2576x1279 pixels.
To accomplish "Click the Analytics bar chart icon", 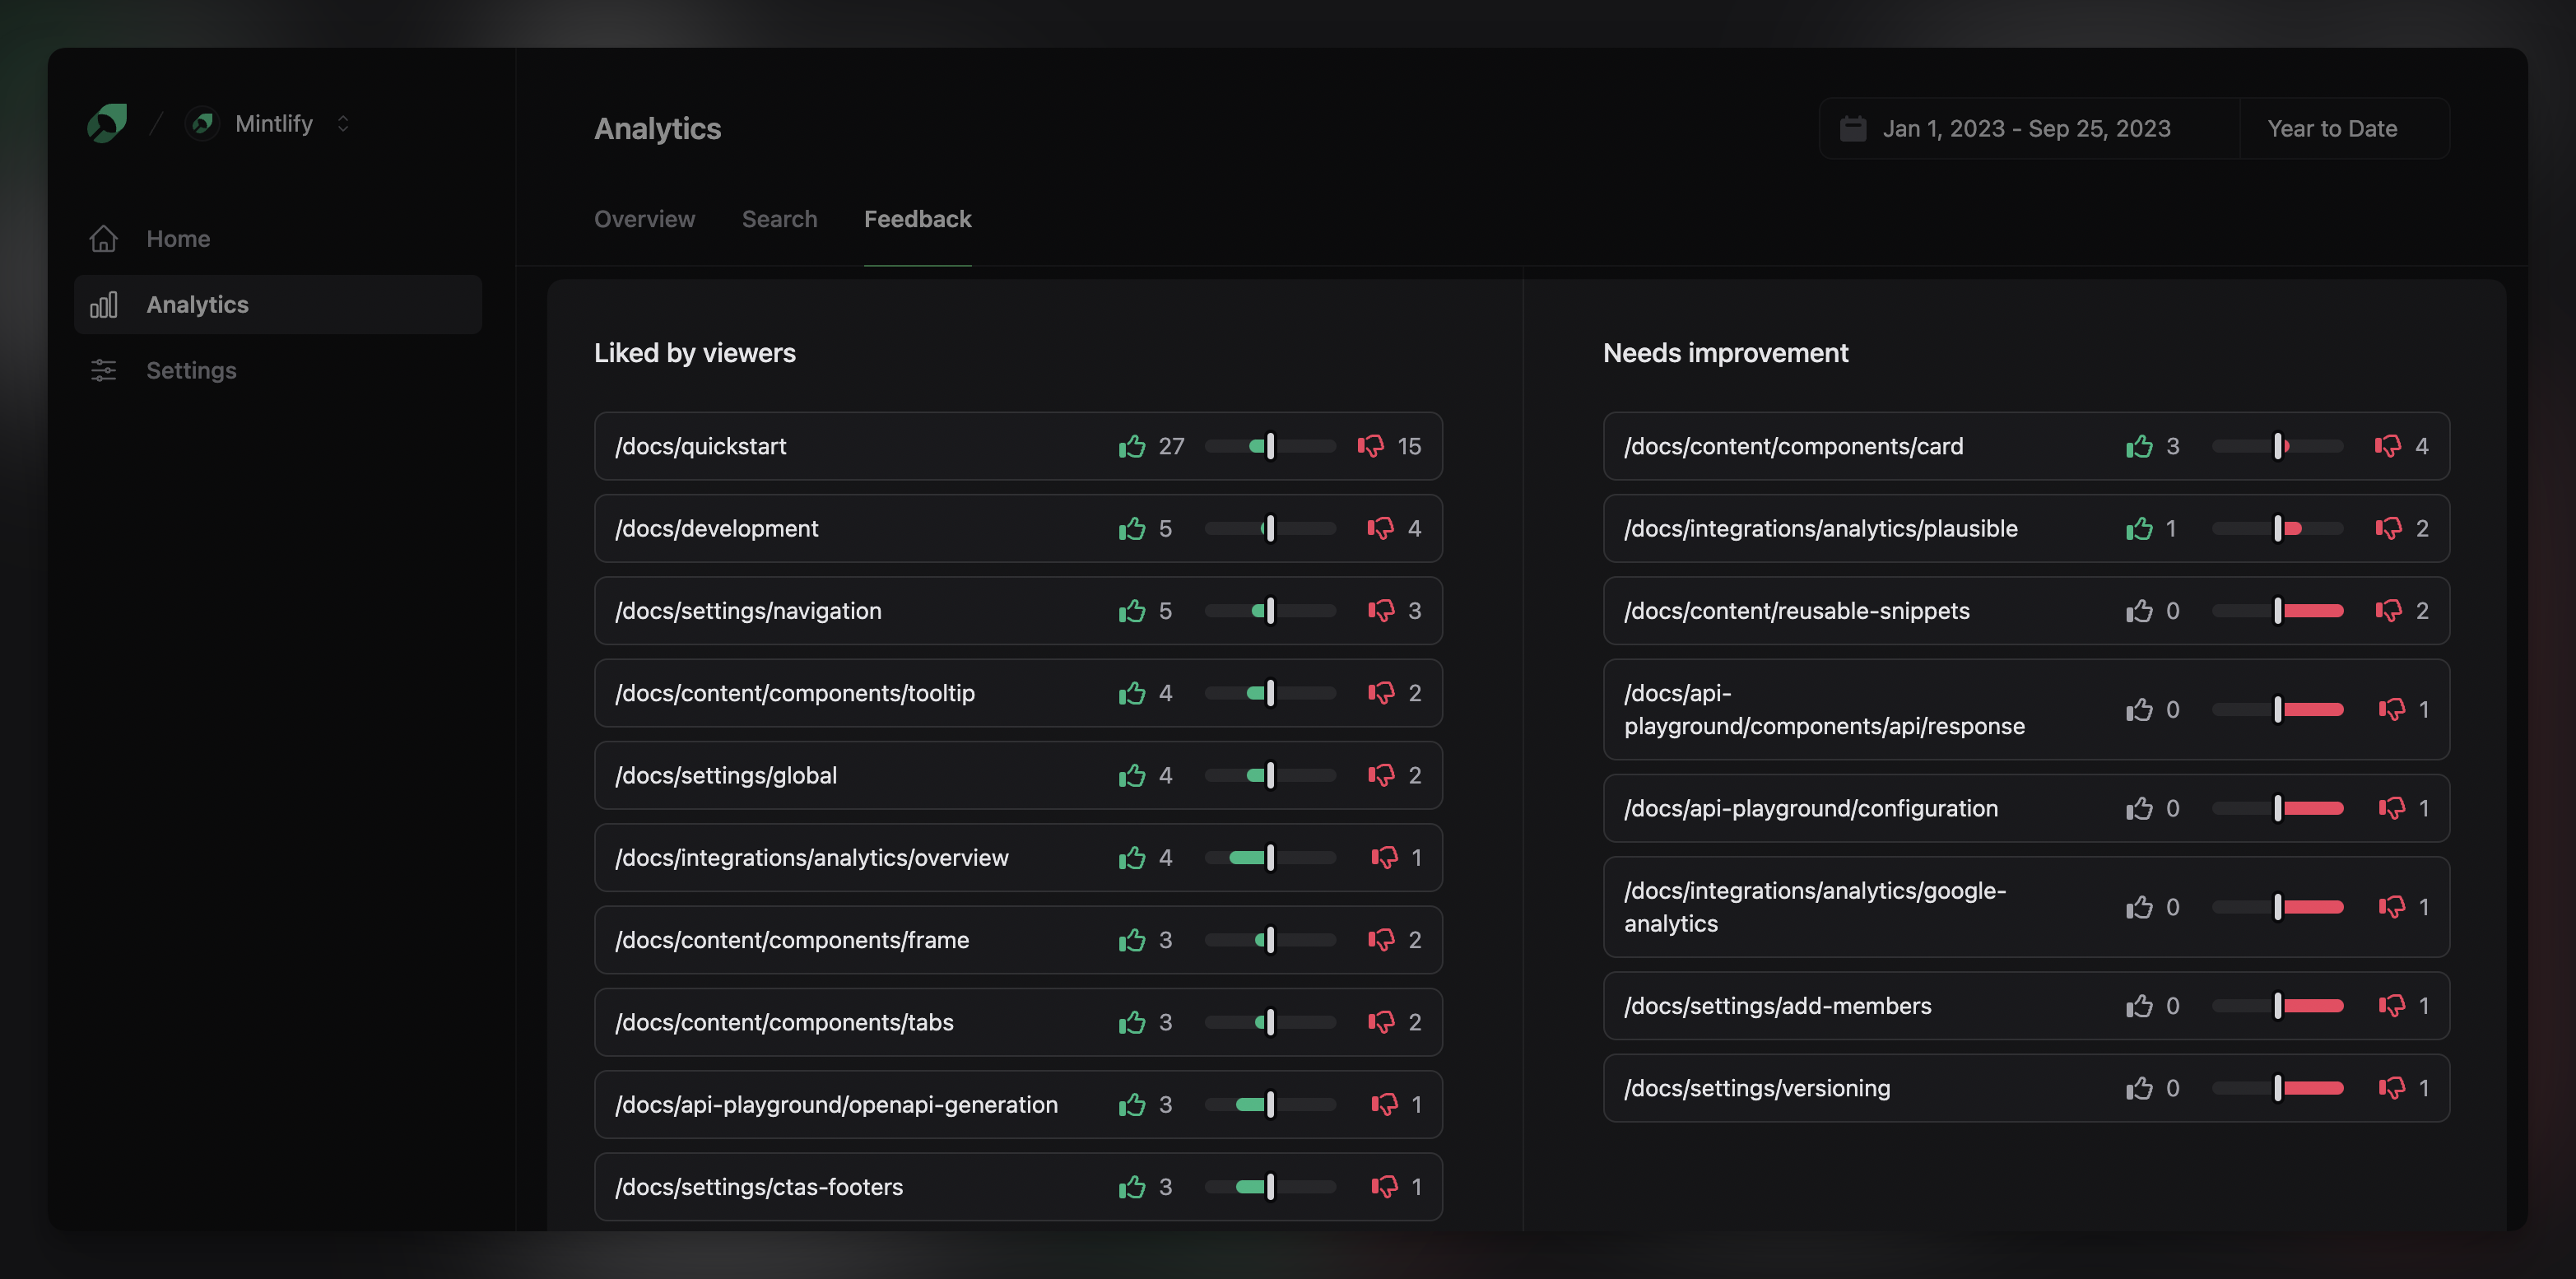I will (104, 305).
